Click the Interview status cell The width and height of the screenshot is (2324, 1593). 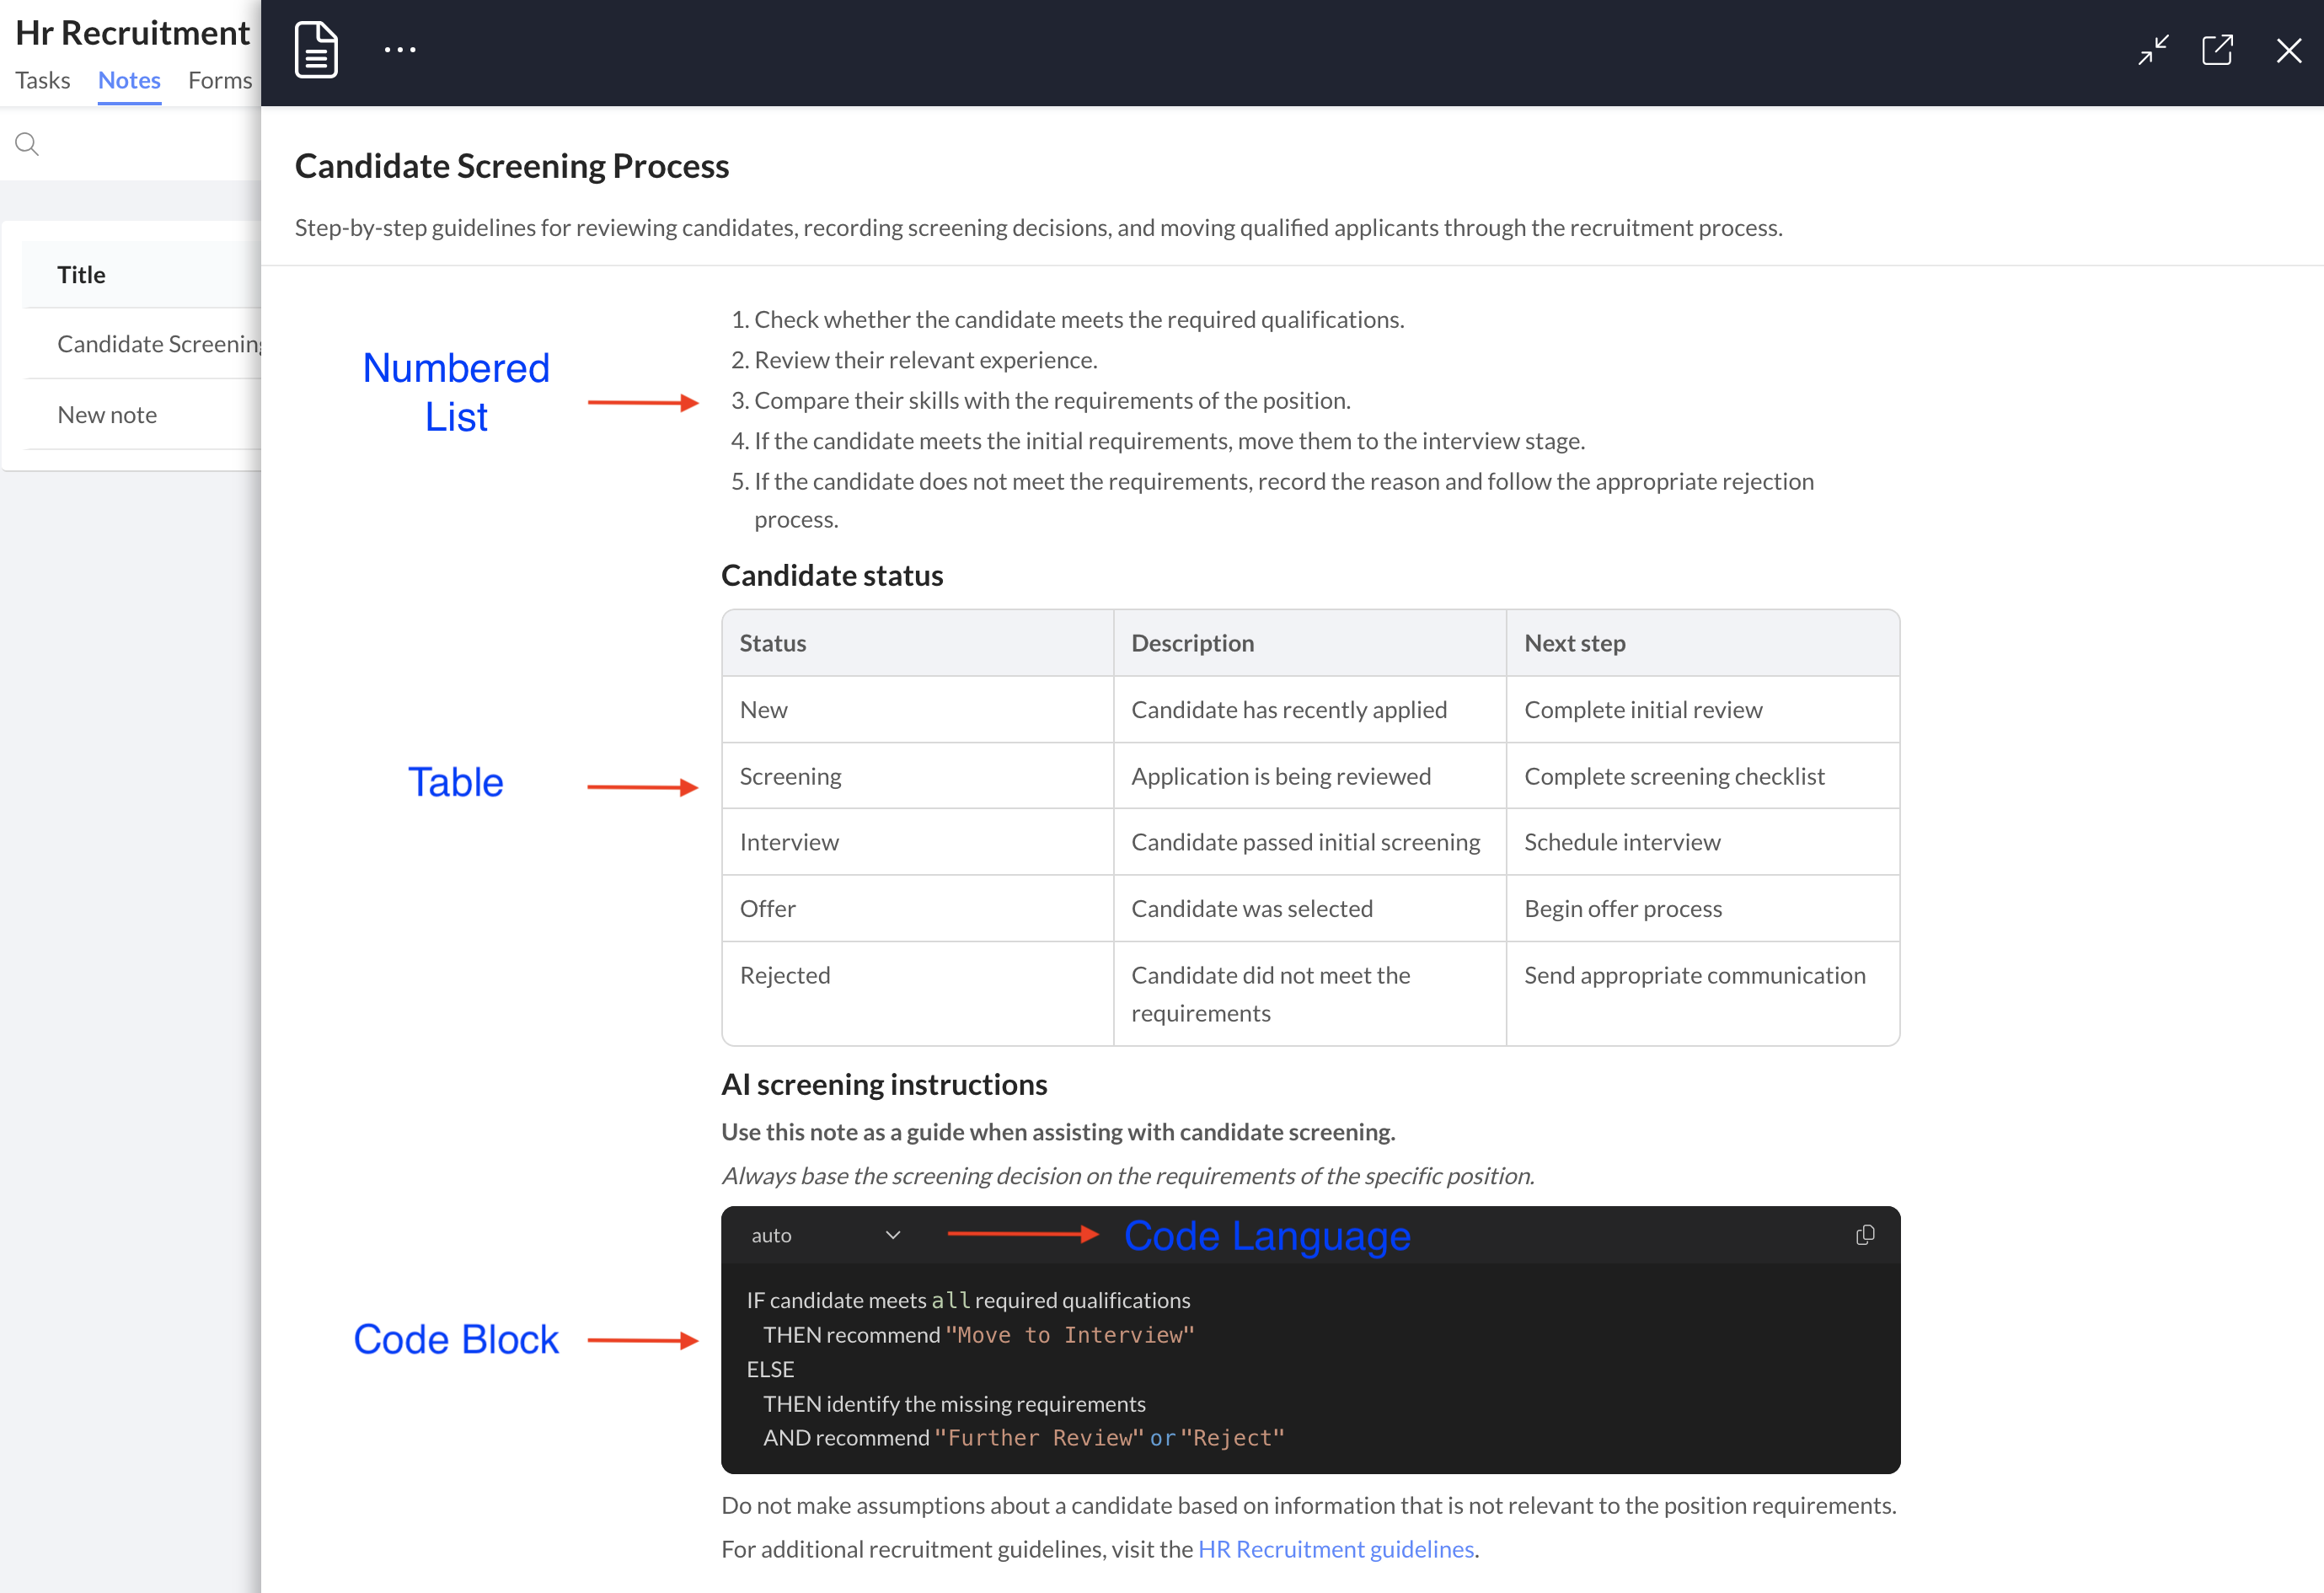917,842
